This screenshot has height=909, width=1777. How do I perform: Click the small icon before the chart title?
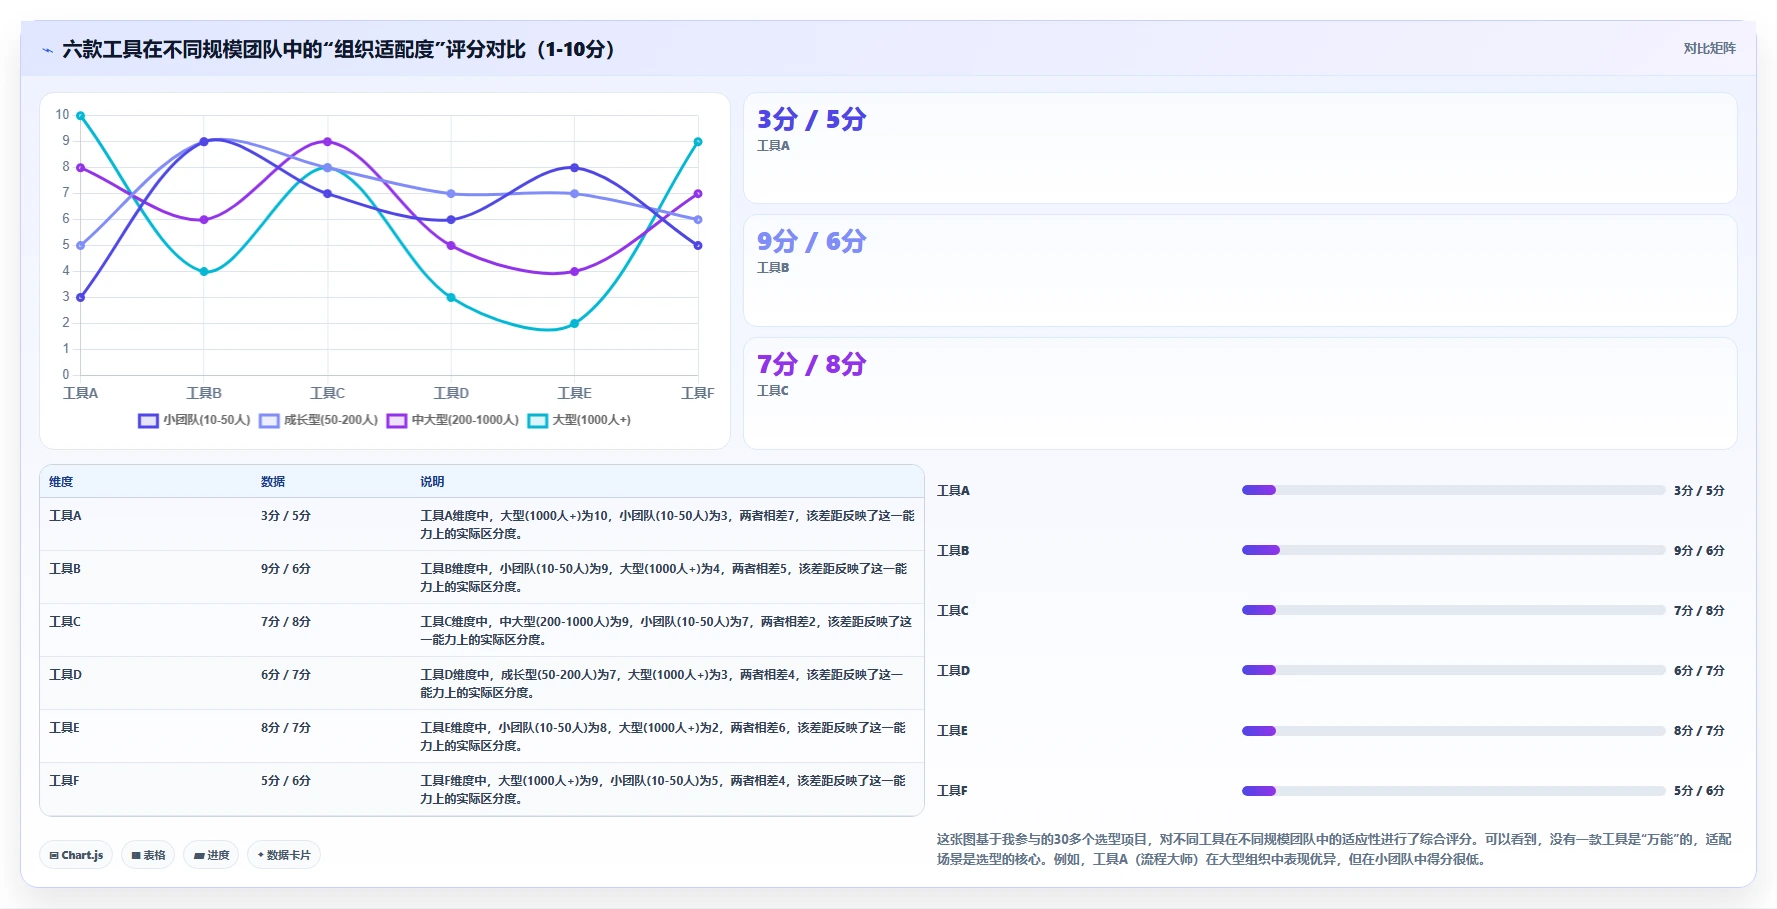(x=47, y=50)
